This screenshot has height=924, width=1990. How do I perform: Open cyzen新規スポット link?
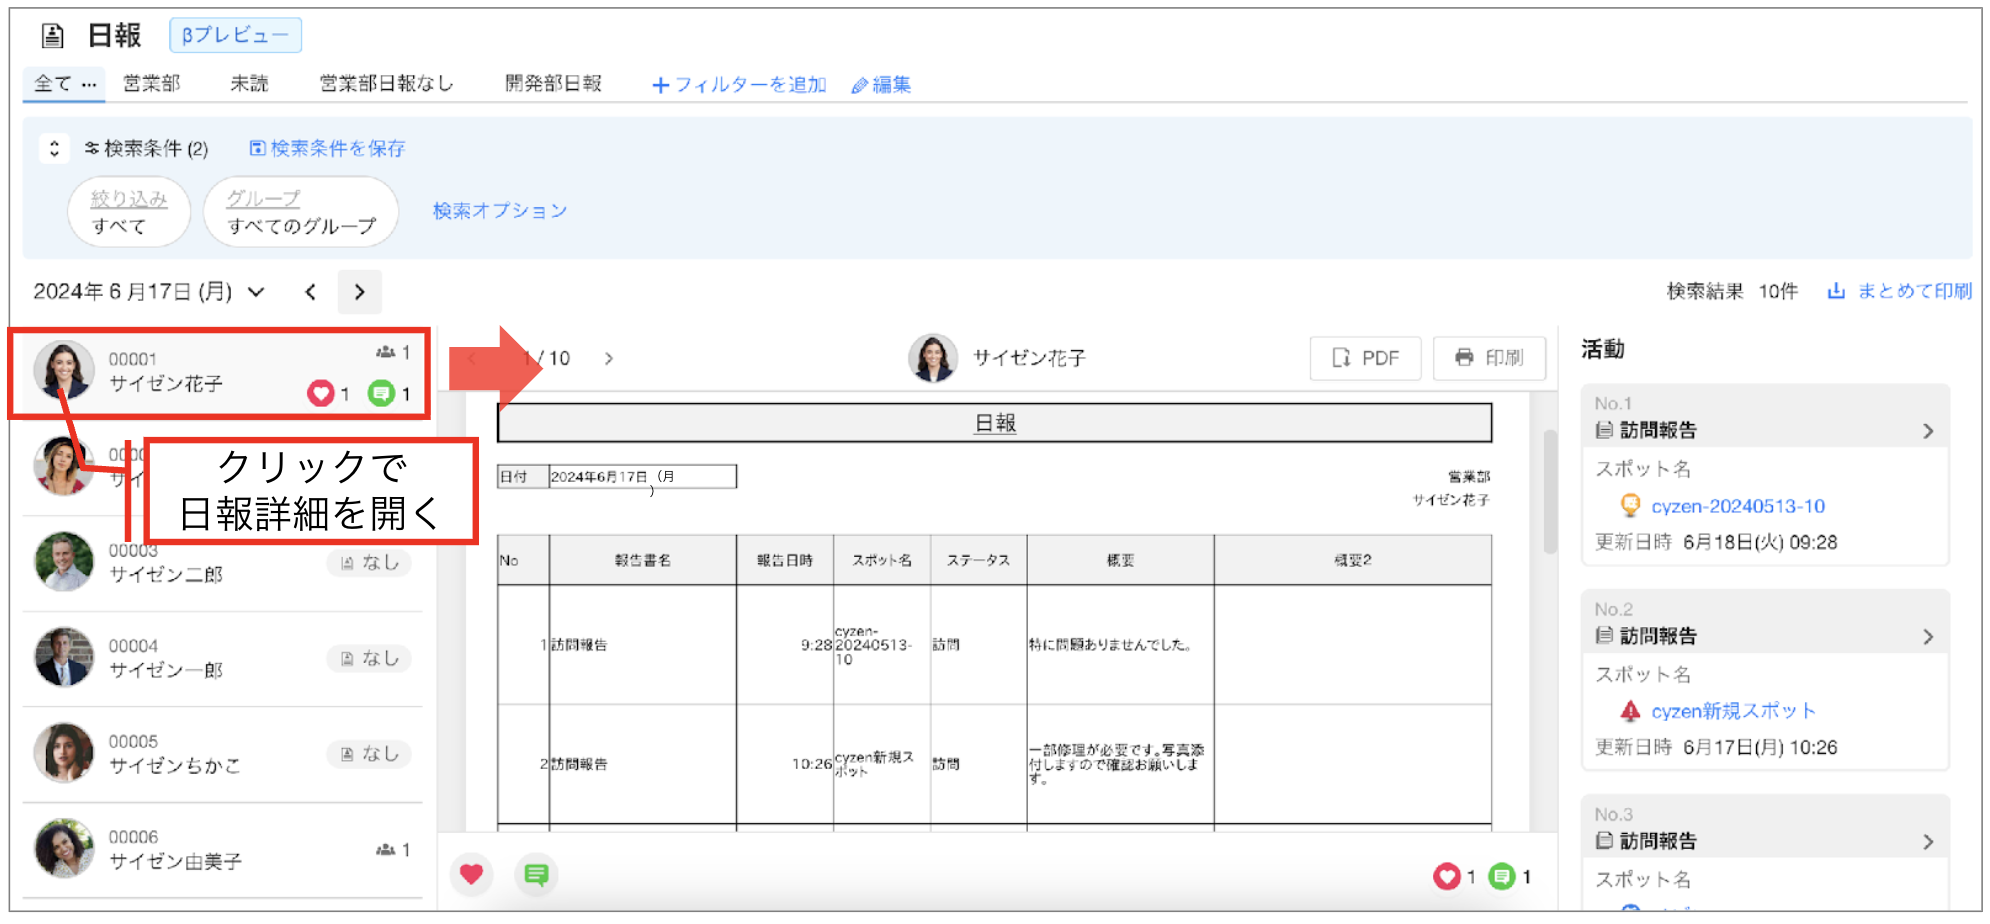pyautogui.click(x=1733, y=711)
